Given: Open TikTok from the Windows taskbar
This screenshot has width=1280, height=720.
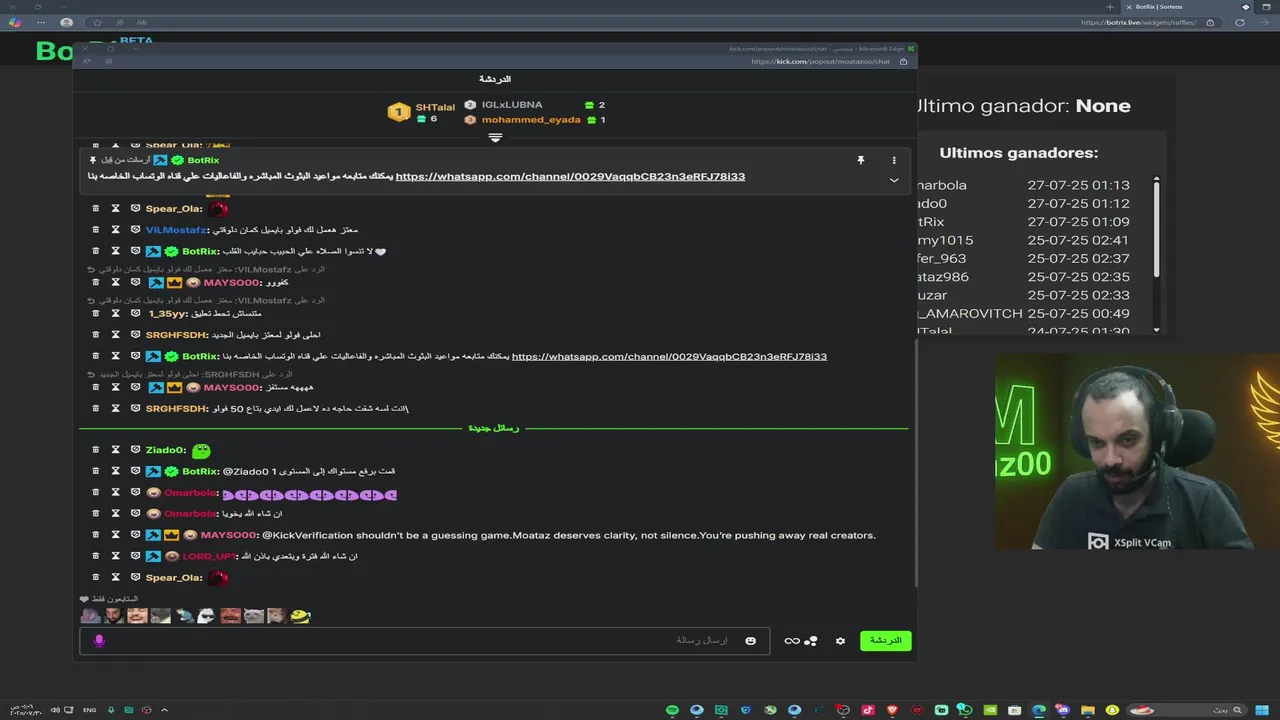Looking at the screenshot, I should 868,710.
